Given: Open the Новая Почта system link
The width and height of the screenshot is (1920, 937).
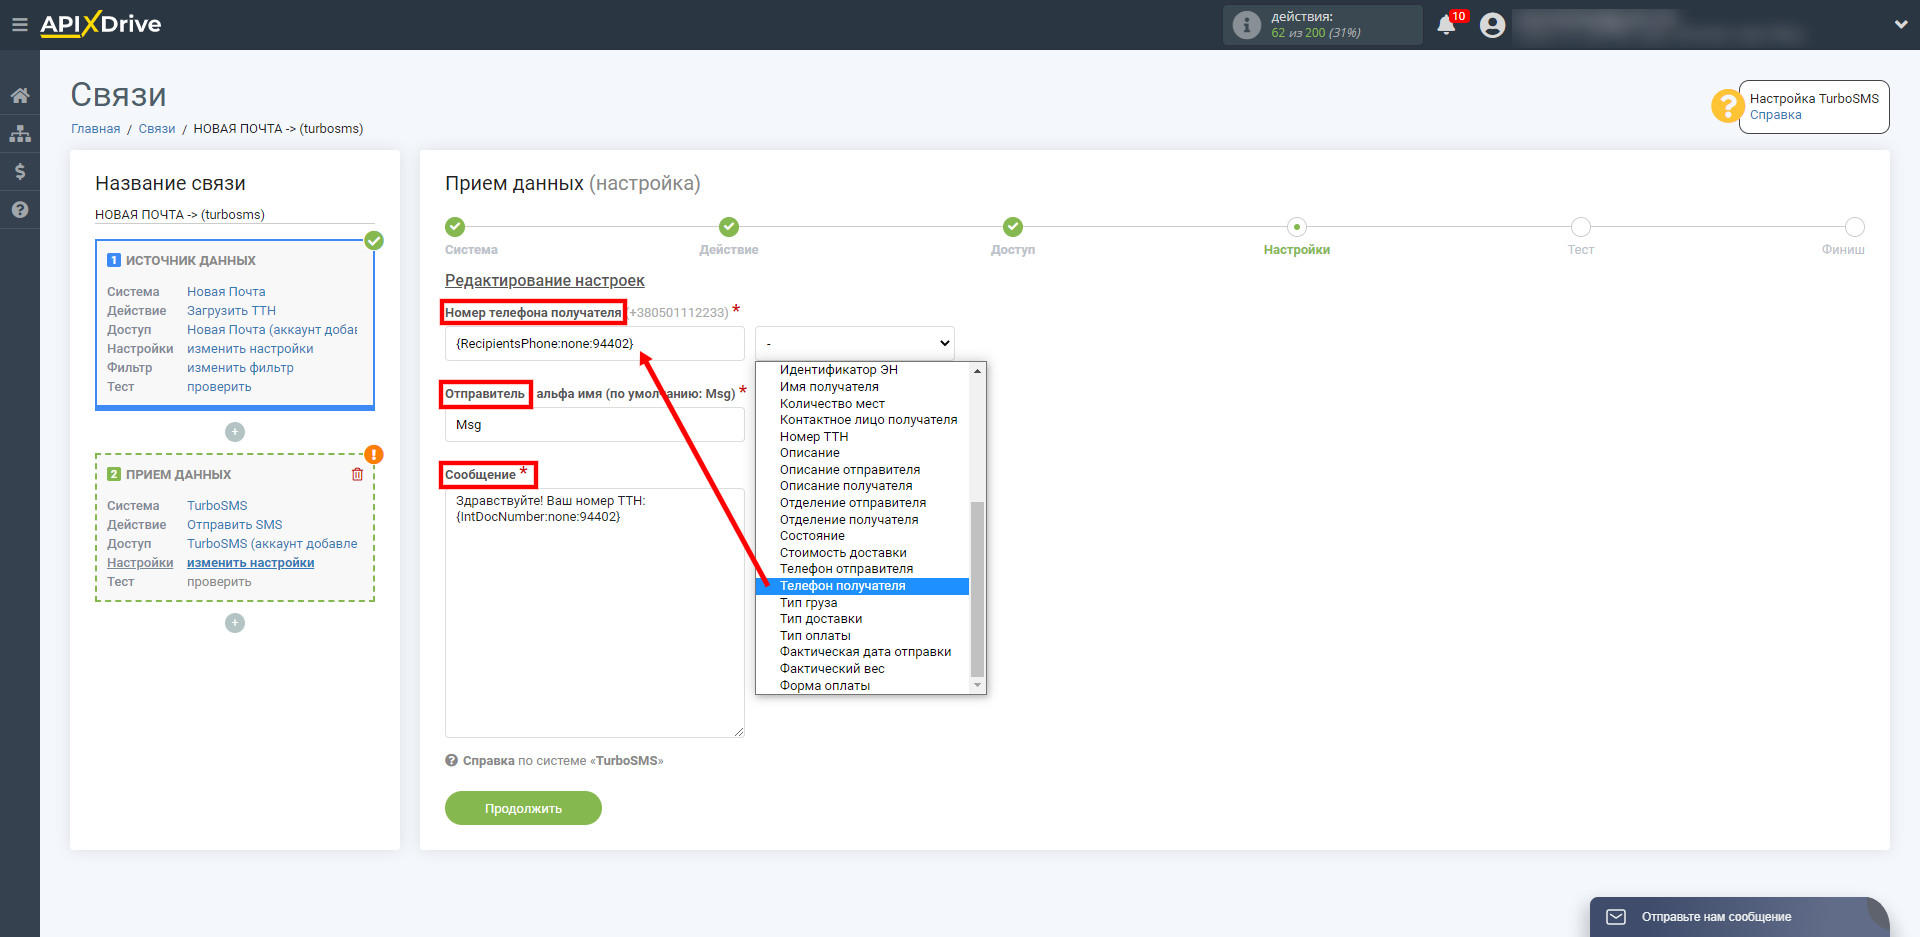Looking at the screenshot, I should click(226, 292).
